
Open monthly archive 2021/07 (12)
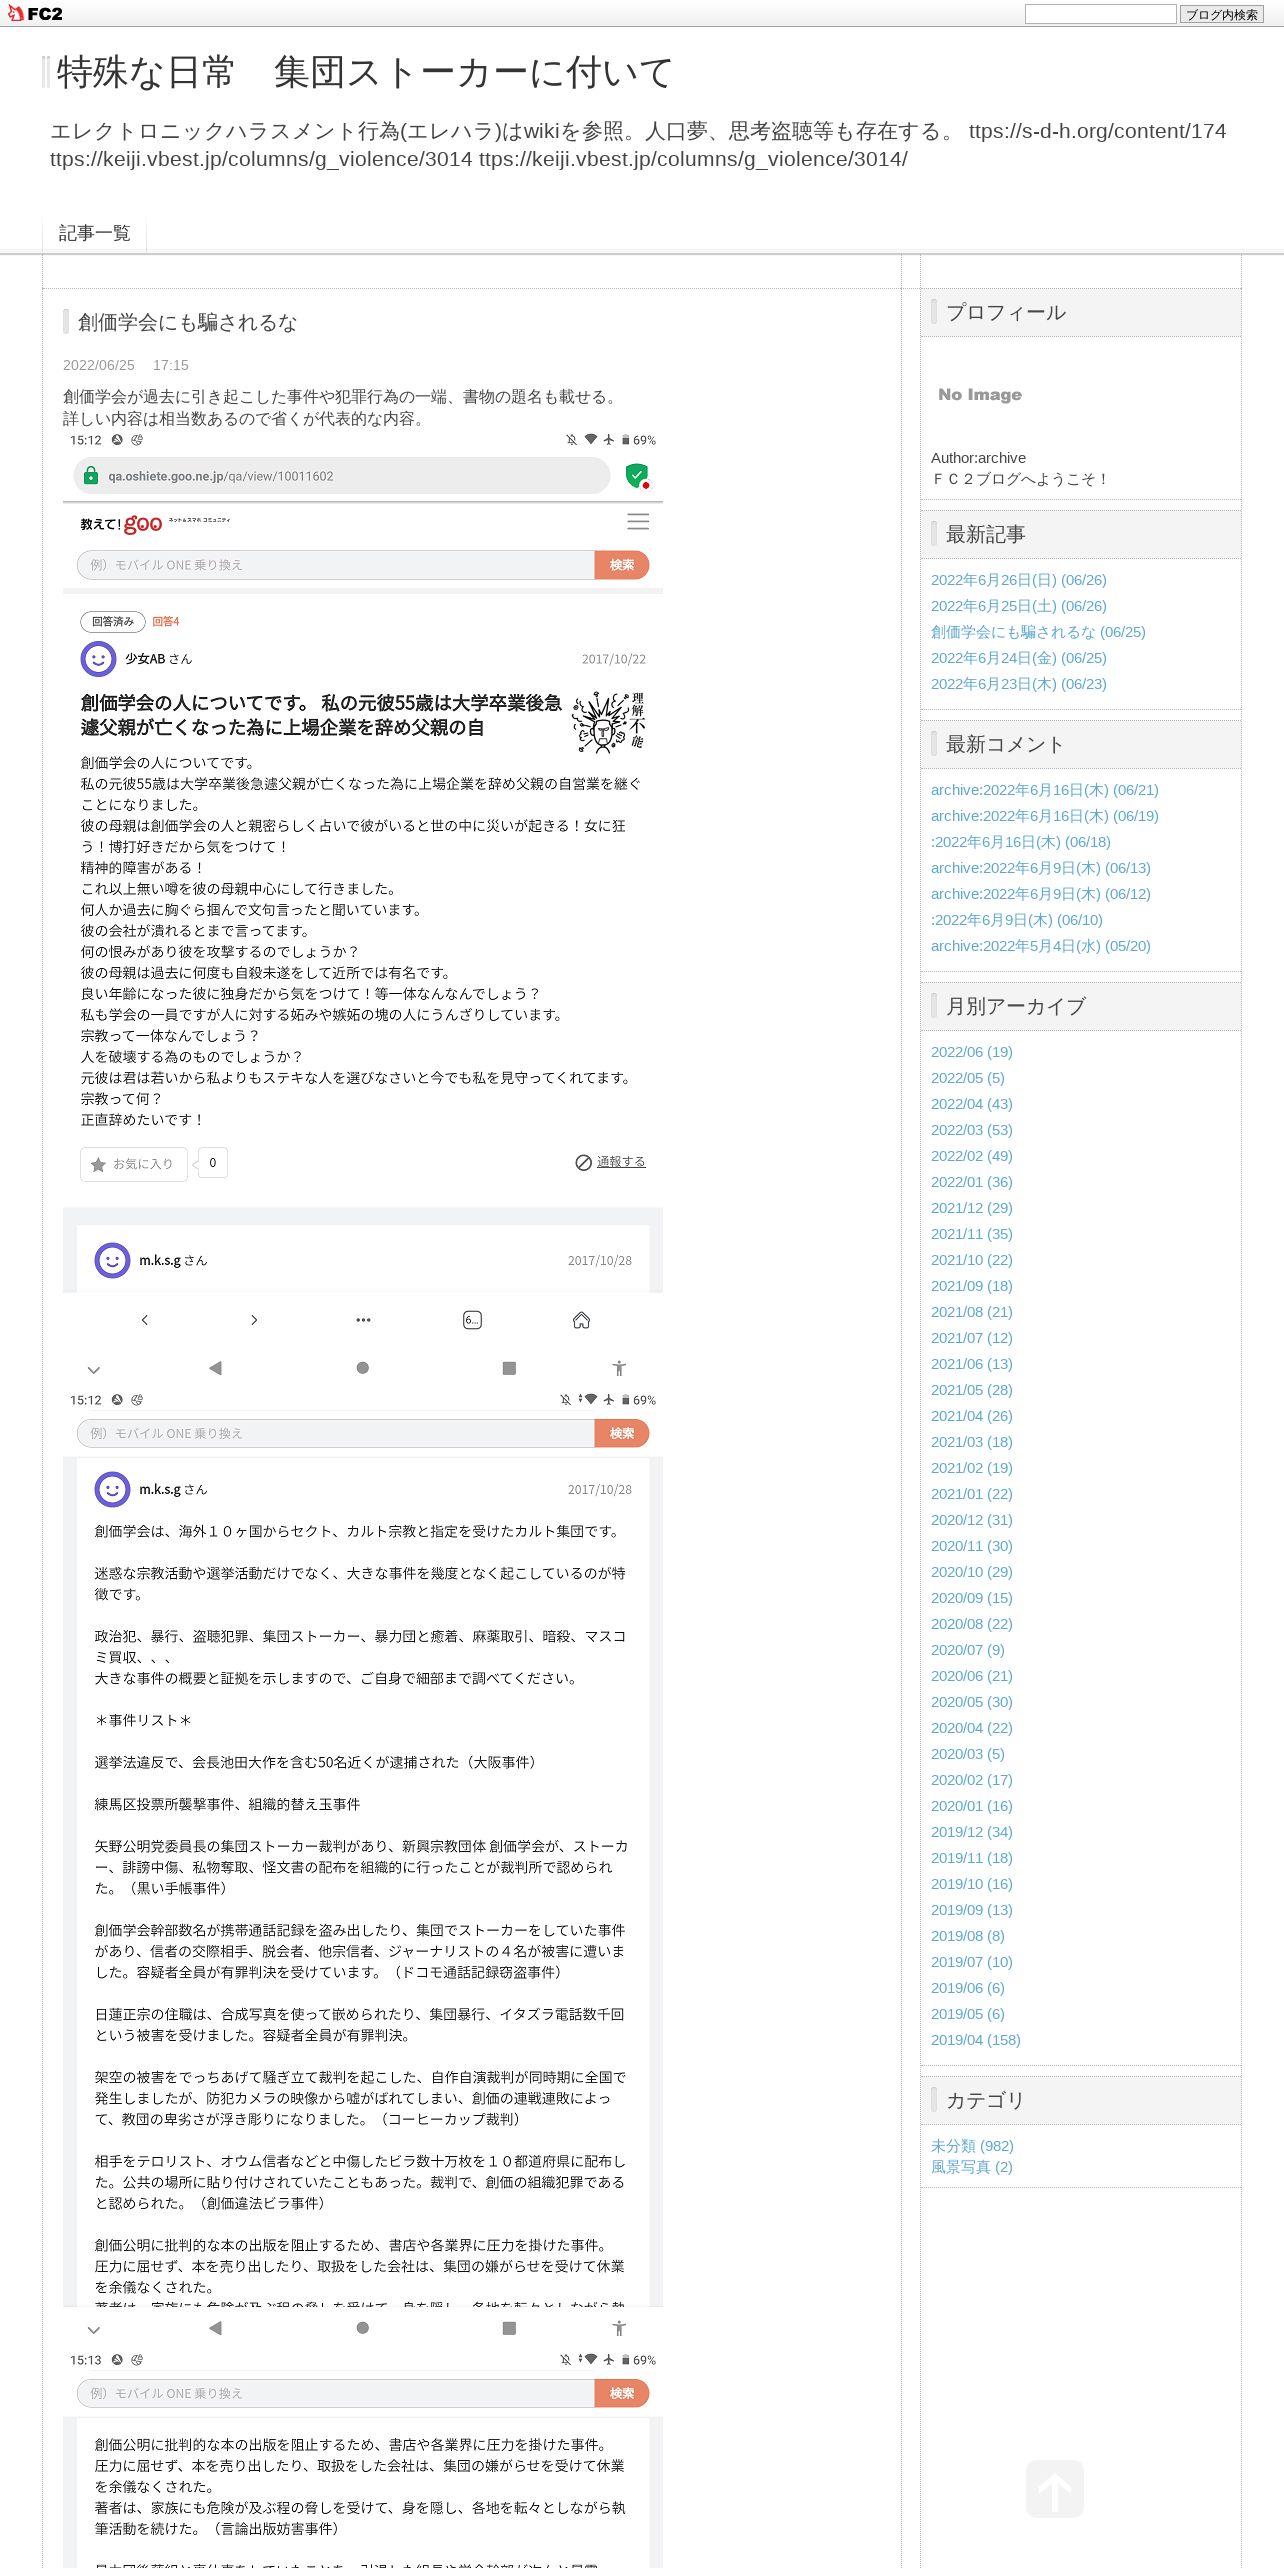[x=971, y=1338]
